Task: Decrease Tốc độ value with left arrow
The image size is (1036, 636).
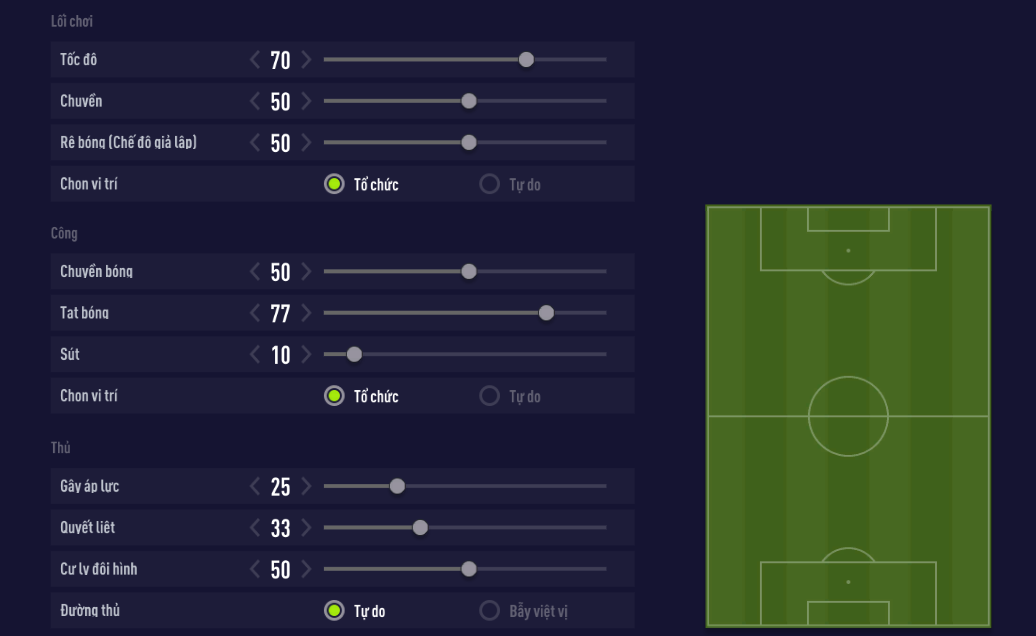Action: [x=255, y=60]
